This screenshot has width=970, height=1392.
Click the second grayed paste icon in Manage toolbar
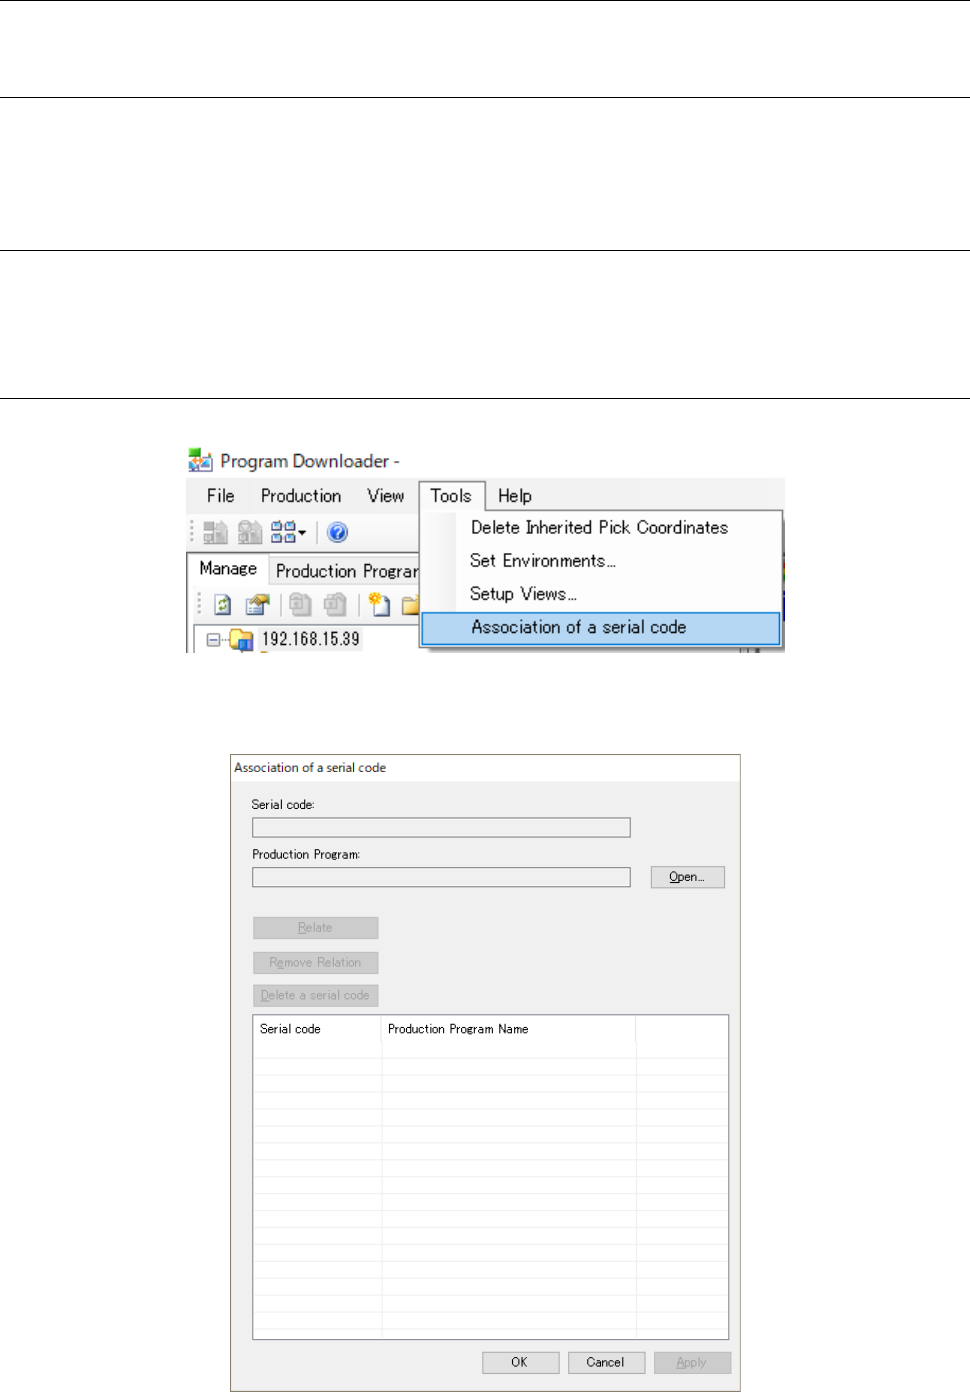coord(335,604)
